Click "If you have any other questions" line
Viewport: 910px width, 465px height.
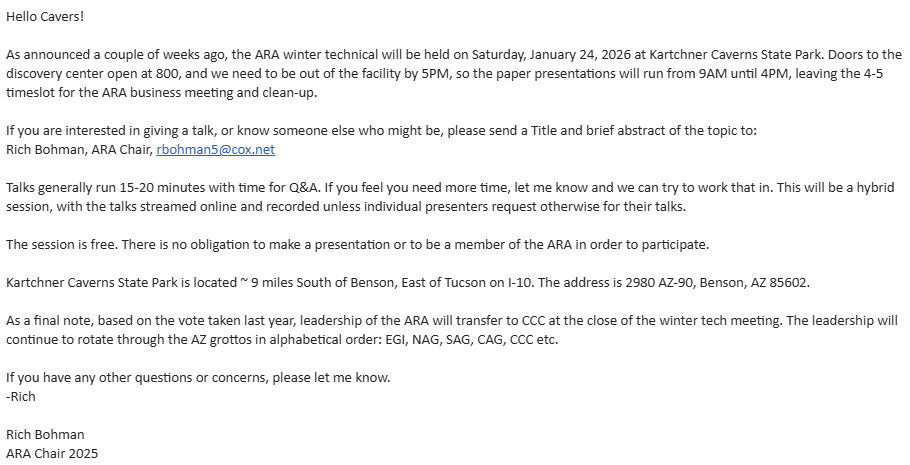pyautogui.click(x=110, y=377)
